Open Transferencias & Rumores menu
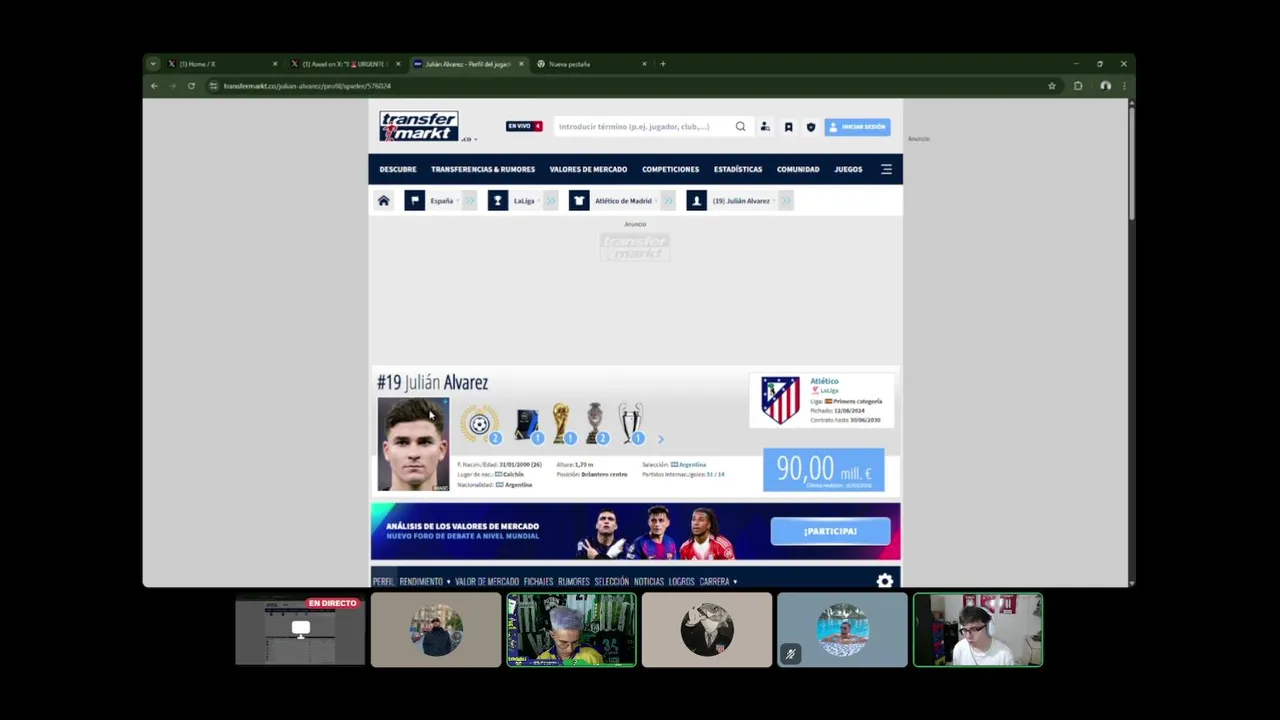1280x720 pixels. click(x=483, y=170)
